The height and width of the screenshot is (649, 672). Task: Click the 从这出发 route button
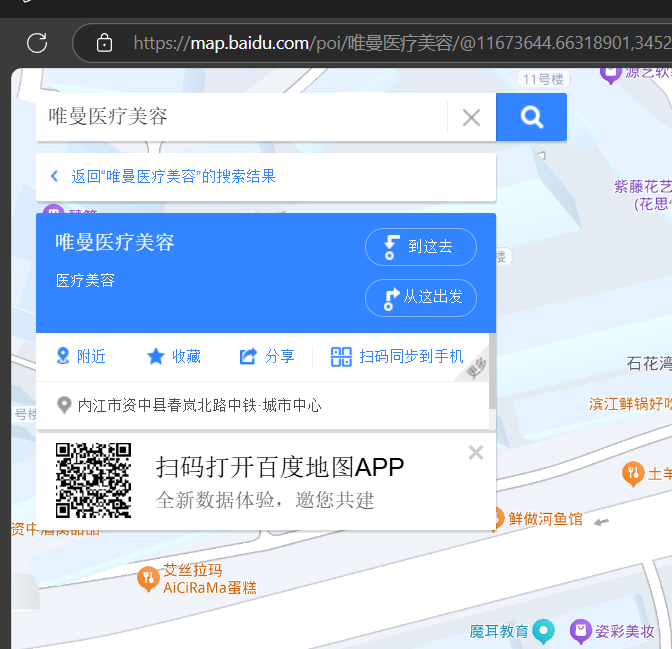click(420, 297)
